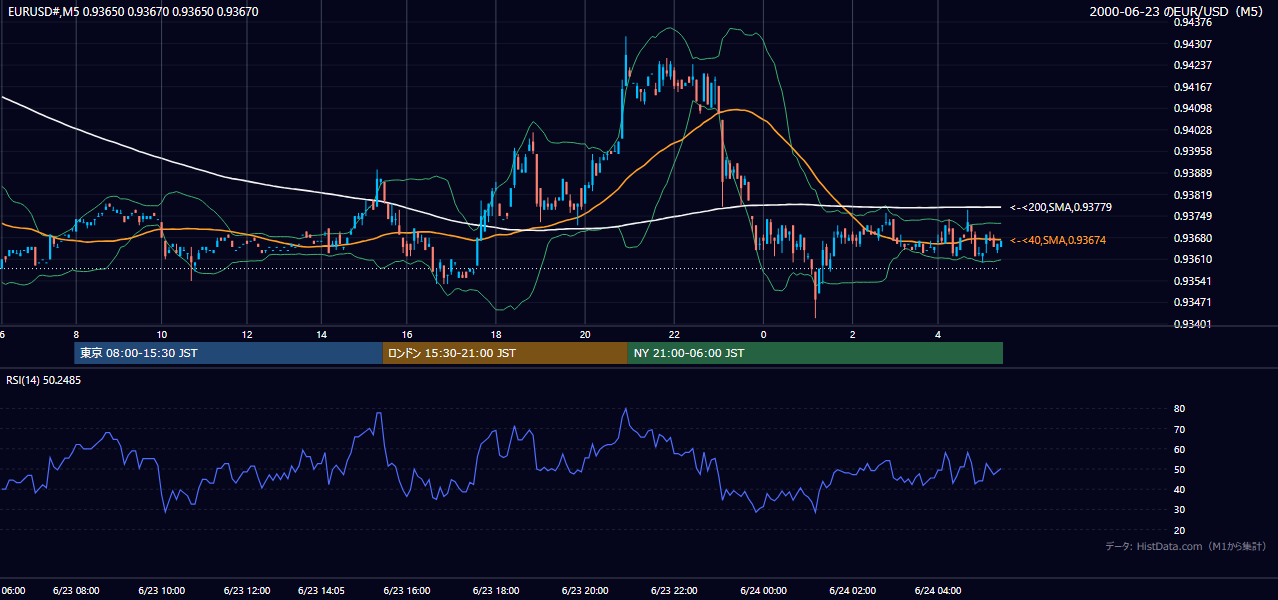The width and height of the screenshot is (1278, 600).
Task: Click hour marker 12 under the price chart
Action: 247,334
